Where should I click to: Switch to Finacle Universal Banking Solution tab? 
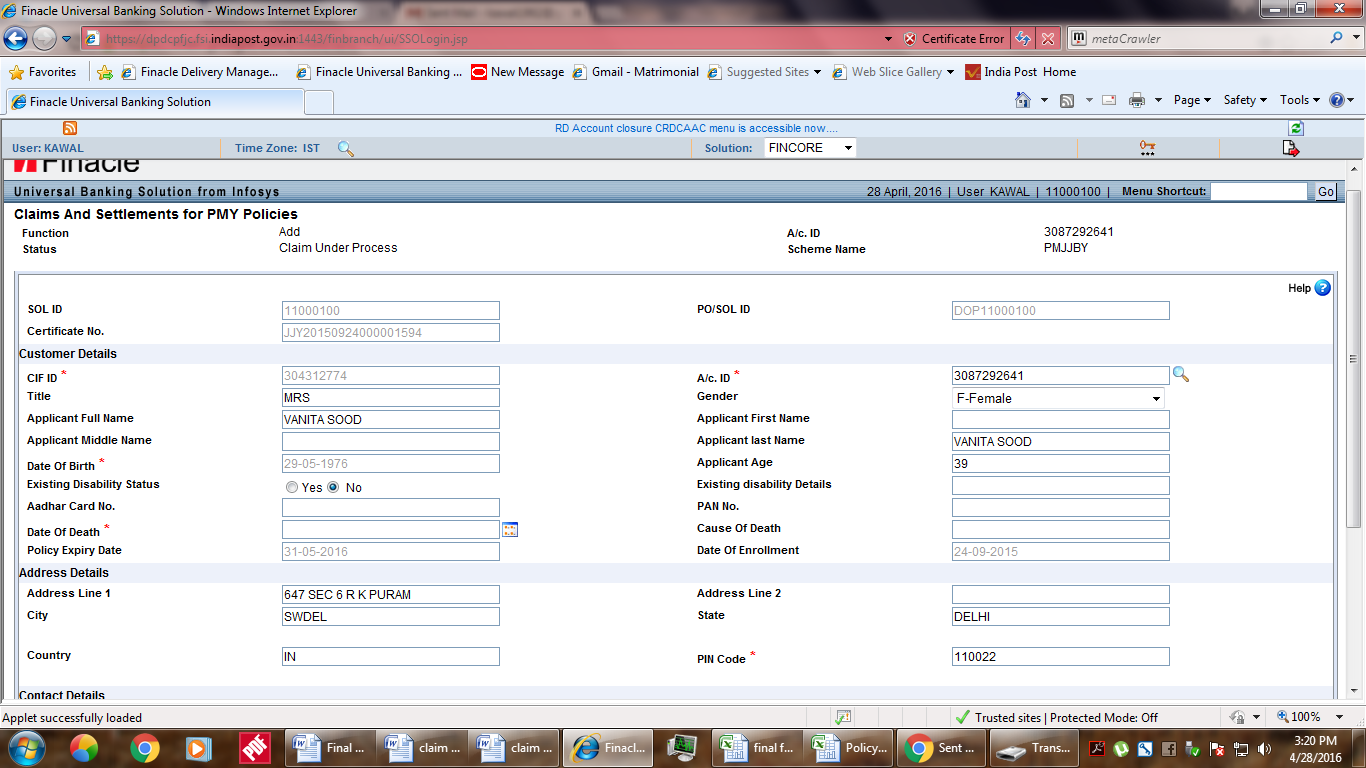coord(120,102)
